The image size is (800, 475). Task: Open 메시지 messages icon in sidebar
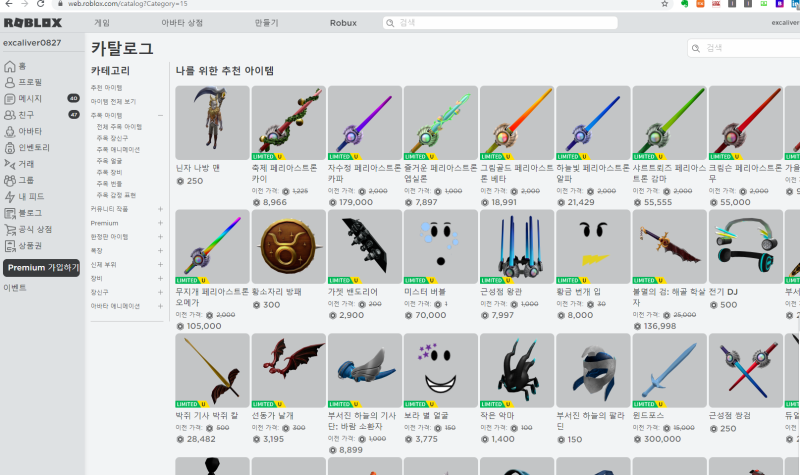coord(10,98)
